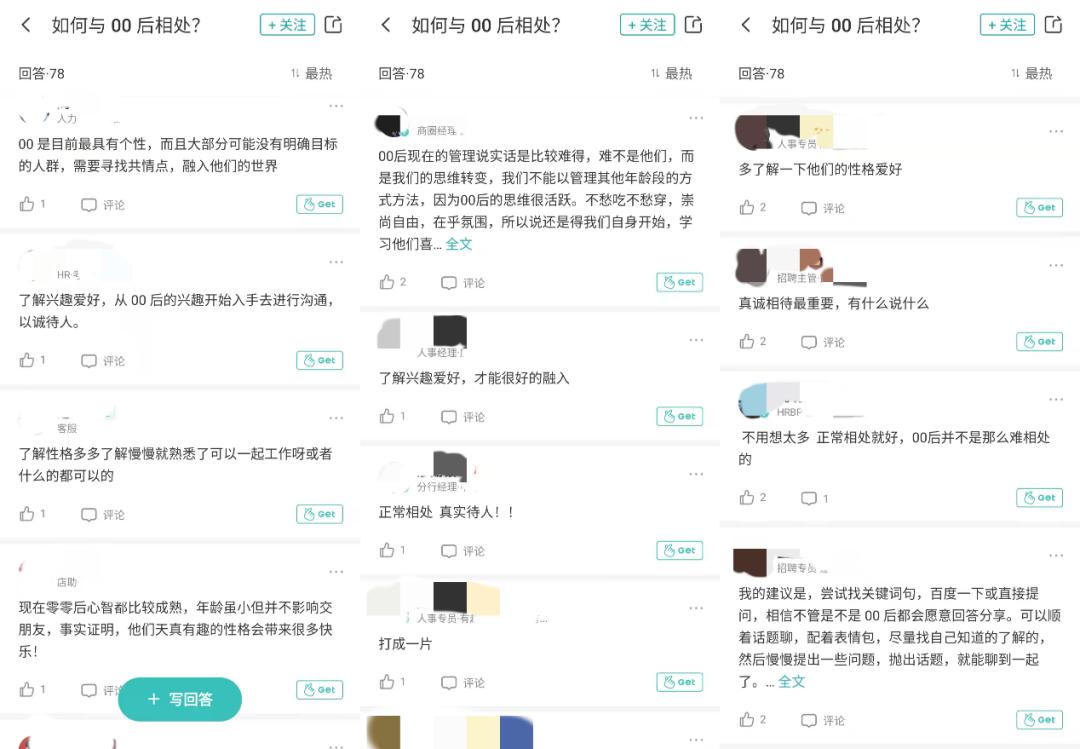Open more options for 多了解一下他们的性格爱好 answer
Screen dimensions: 1080x749
coord(1056,131)
